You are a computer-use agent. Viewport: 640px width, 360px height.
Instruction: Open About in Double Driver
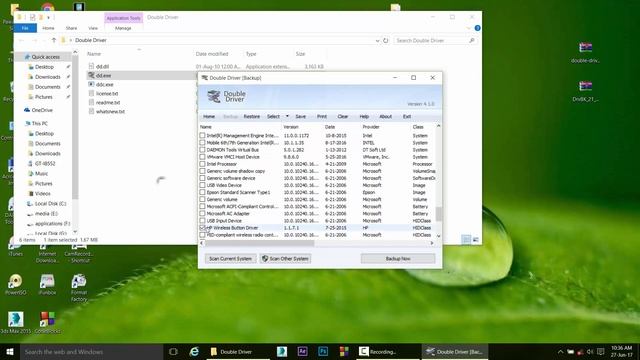coord(385,117)
